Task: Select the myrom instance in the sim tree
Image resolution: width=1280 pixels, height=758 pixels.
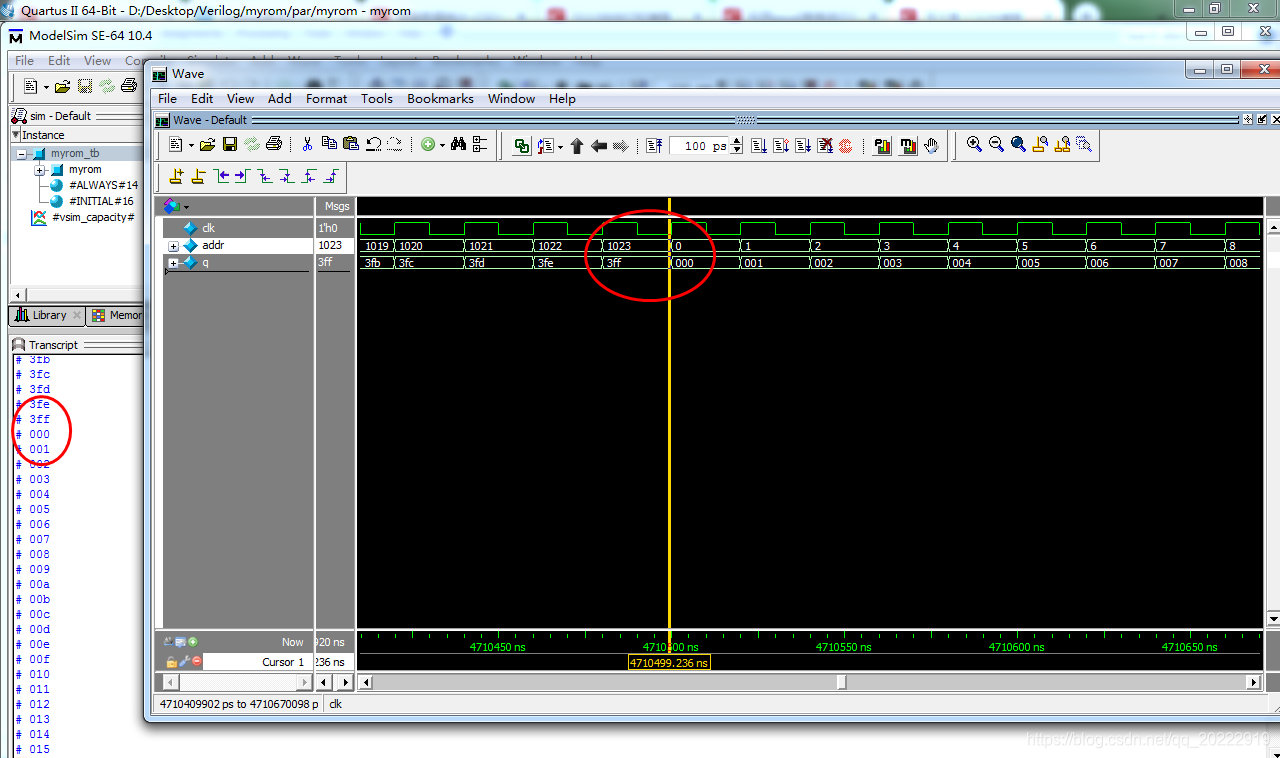Action: pos(85,169)
